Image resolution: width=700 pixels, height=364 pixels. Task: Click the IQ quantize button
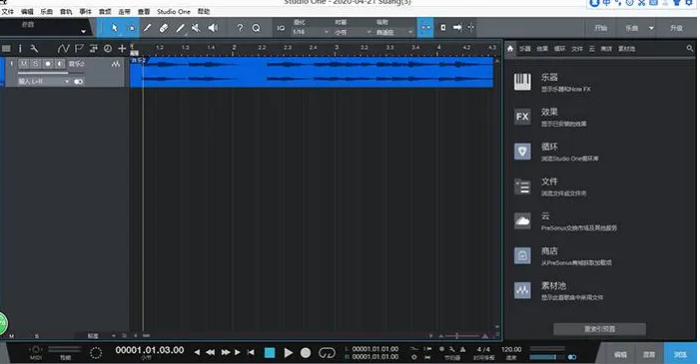281,28
